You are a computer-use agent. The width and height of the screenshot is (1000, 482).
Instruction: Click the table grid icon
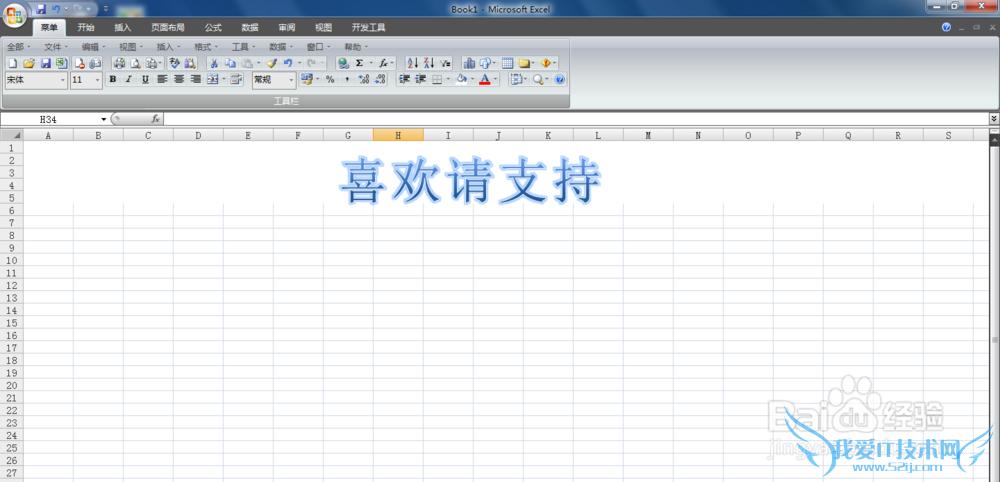[508, 63]
